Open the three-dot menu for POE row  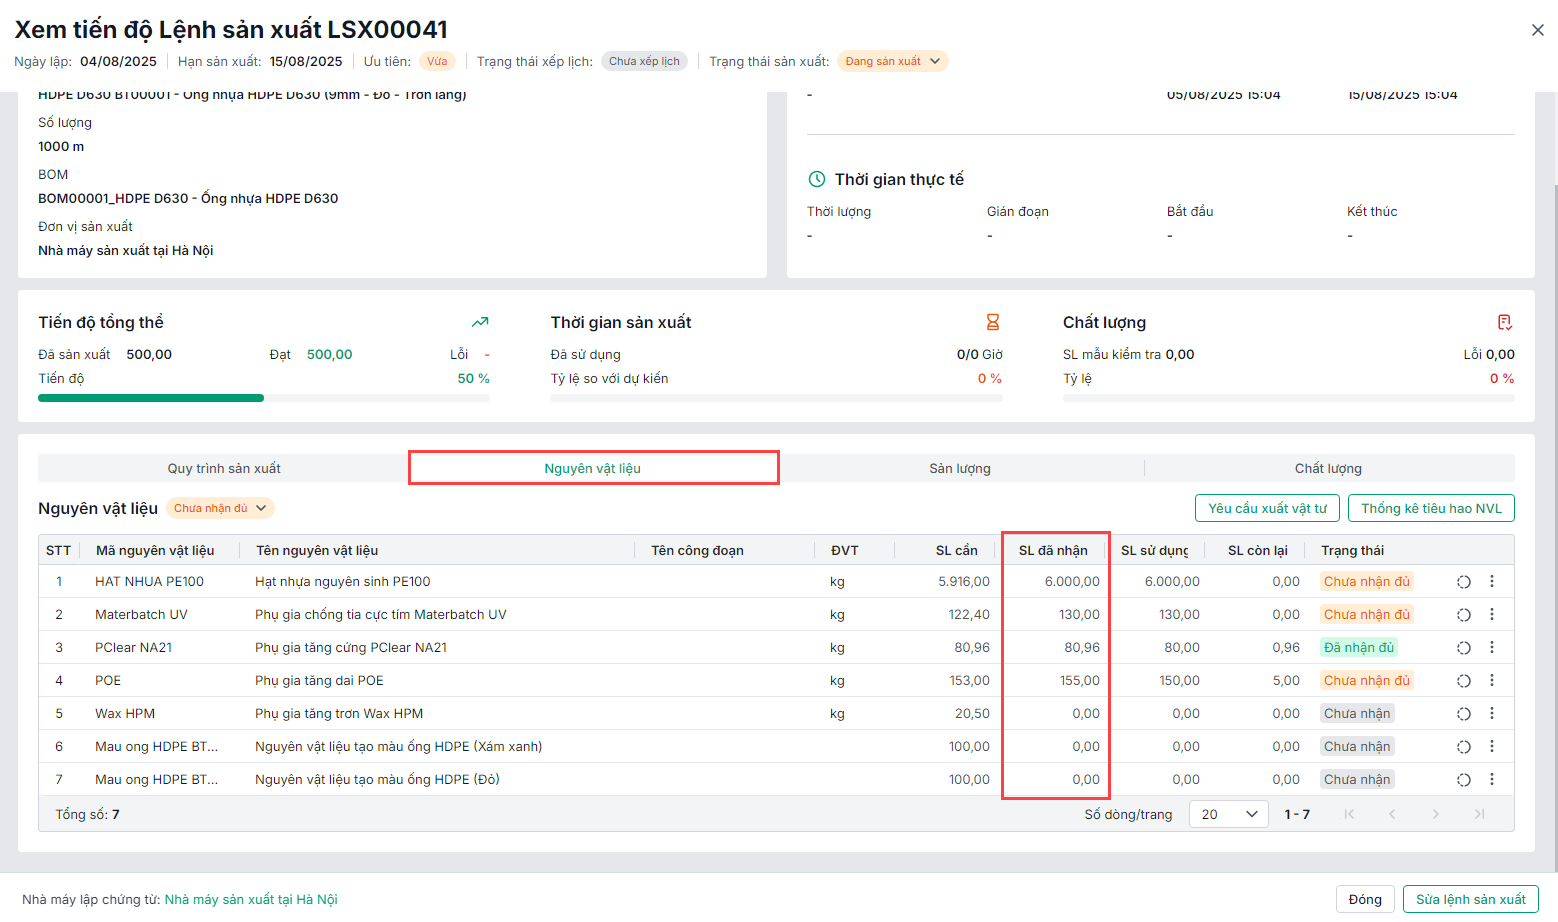coord(1491,680)
